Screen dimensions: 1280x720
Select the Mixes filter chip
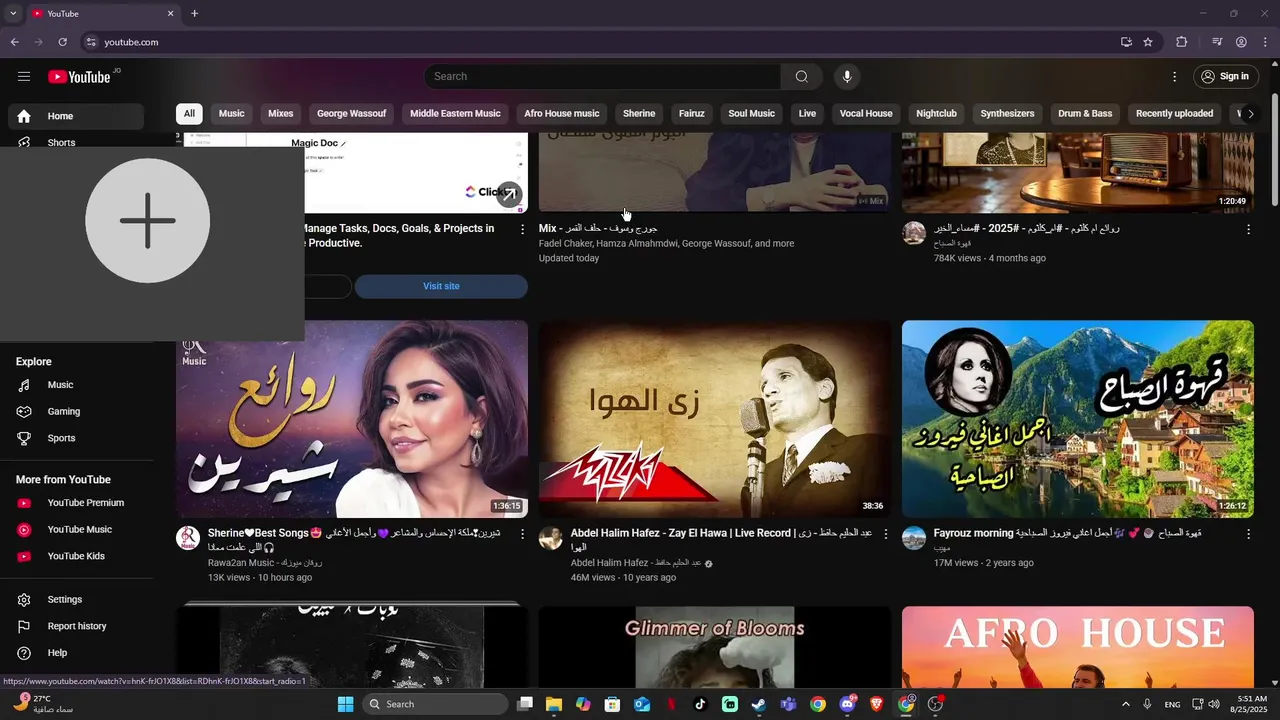point(281,114)
